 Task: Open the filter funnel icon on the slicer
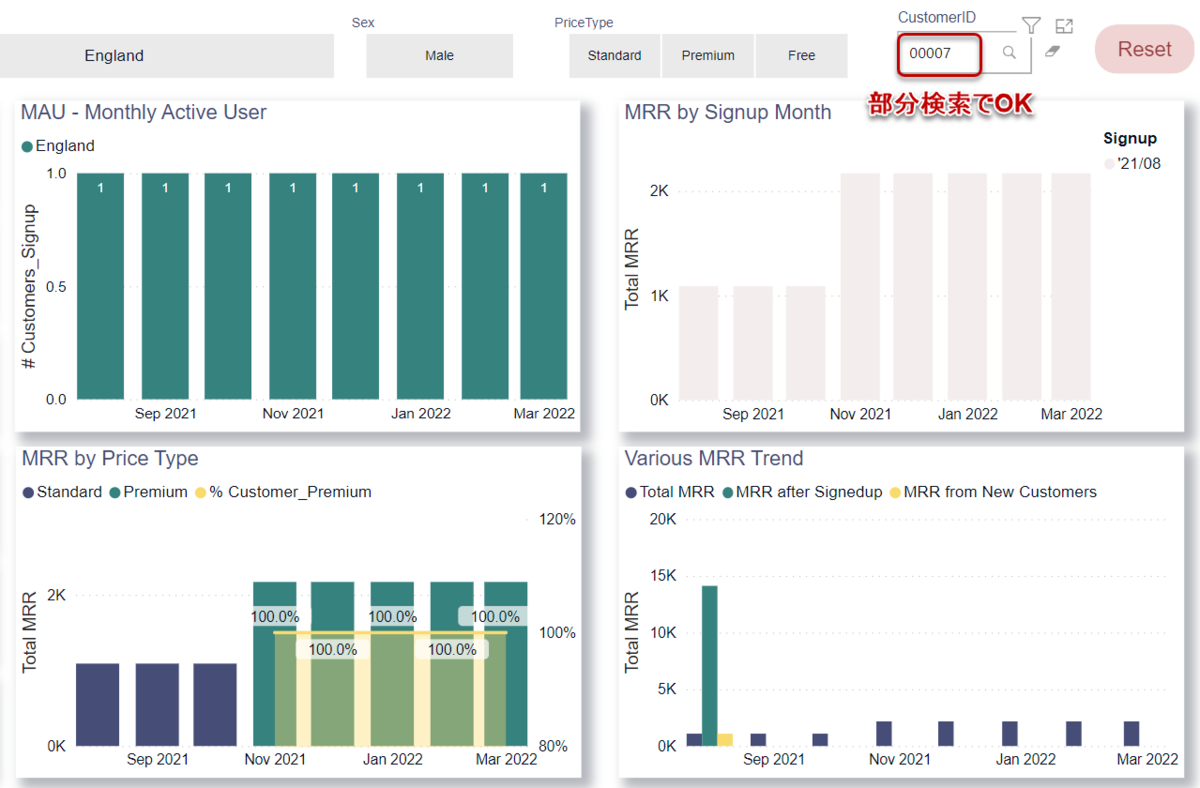pyautogui.click(x=1032, y=25)
